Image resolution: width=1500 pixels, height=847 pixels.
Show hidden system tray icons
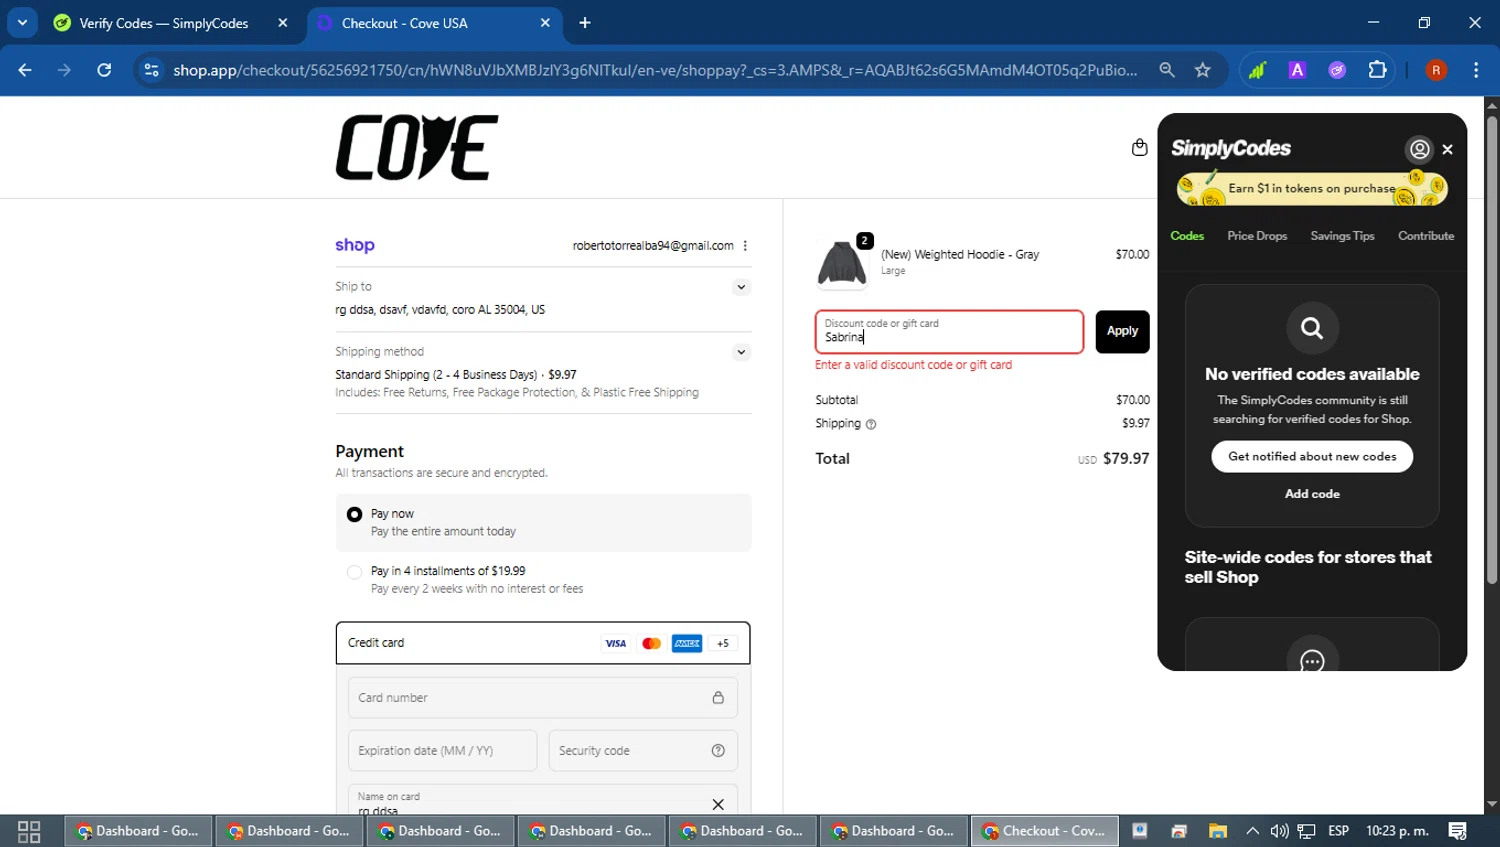[x=1252, y=831]
